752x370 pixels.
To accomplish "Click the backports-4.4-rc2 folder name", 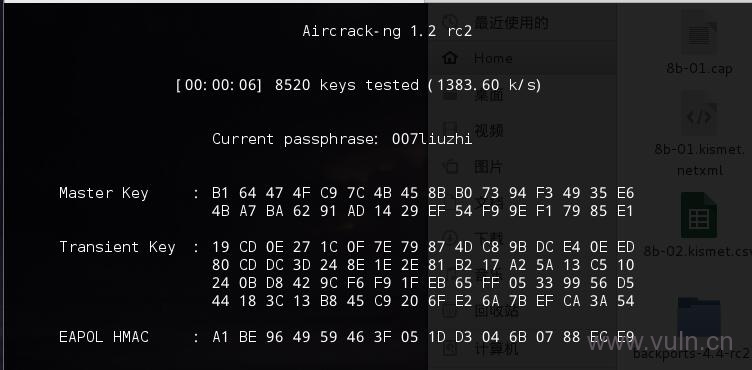I will click(x=692, y=354).
